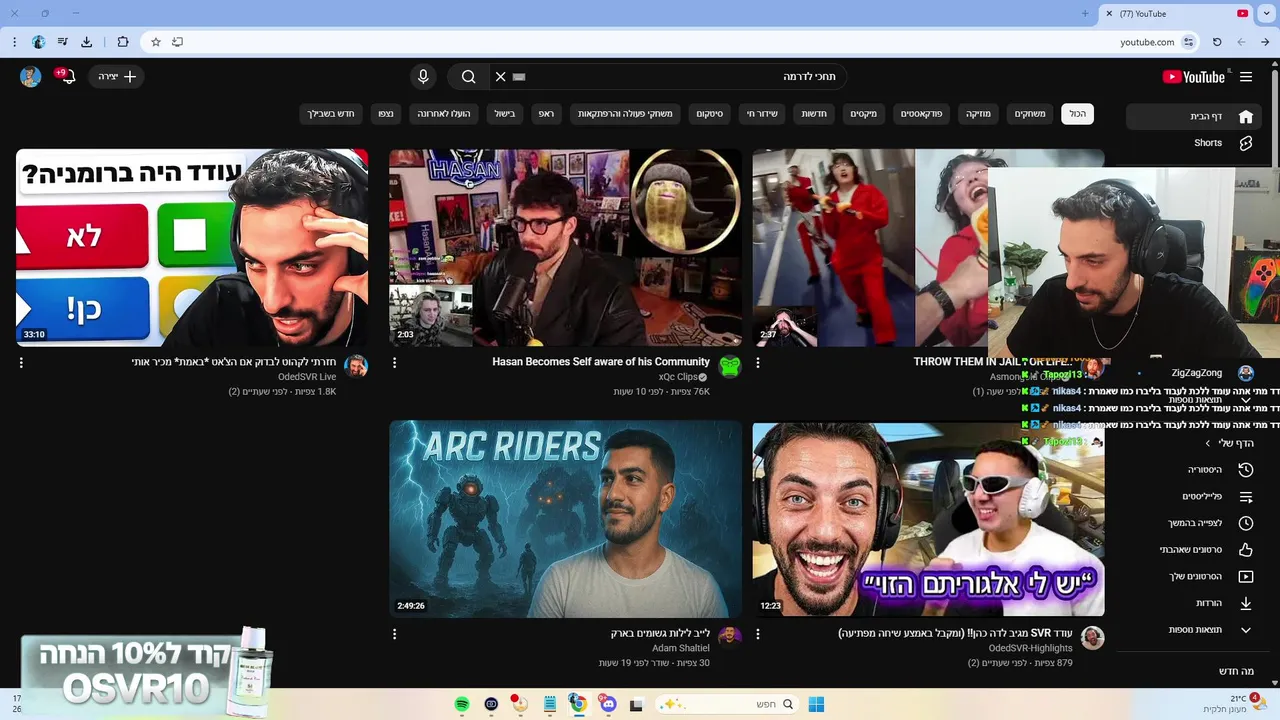Open the ARC RIDERS livestream thumbnail
Image resolution: width=1280 pixels, height=720 pixels.
(566, 519)
